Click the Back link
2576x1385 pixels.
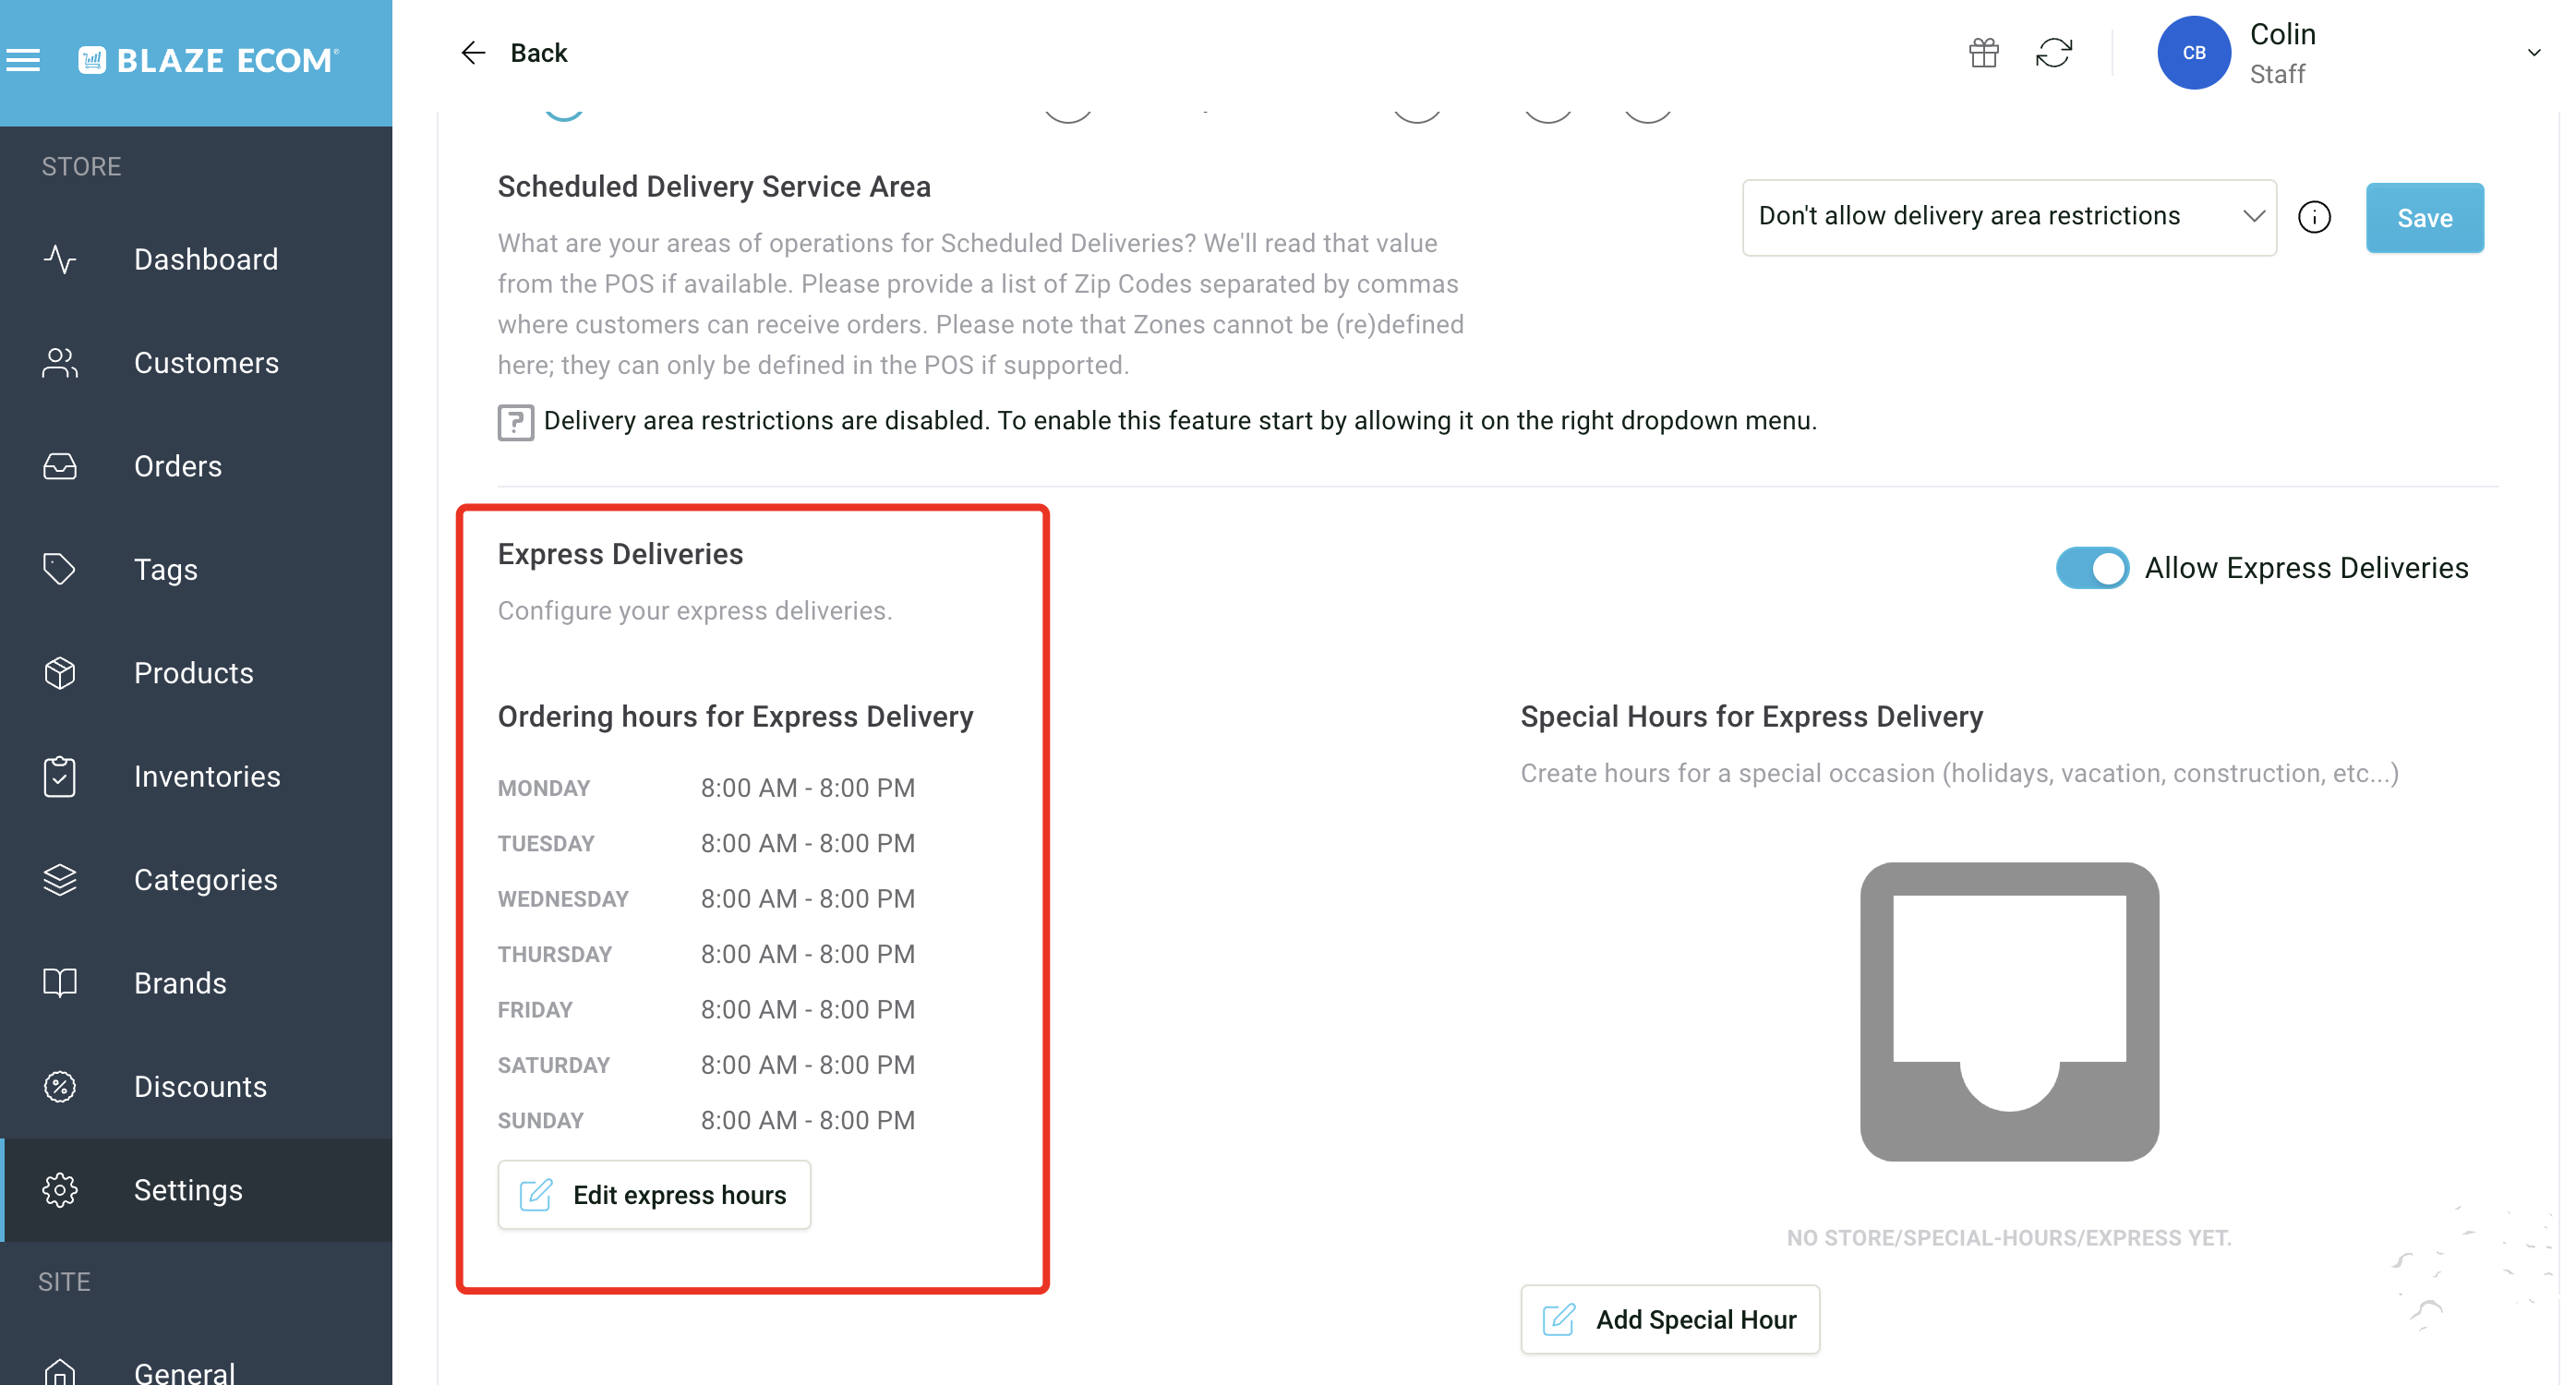tap(538, 53)
